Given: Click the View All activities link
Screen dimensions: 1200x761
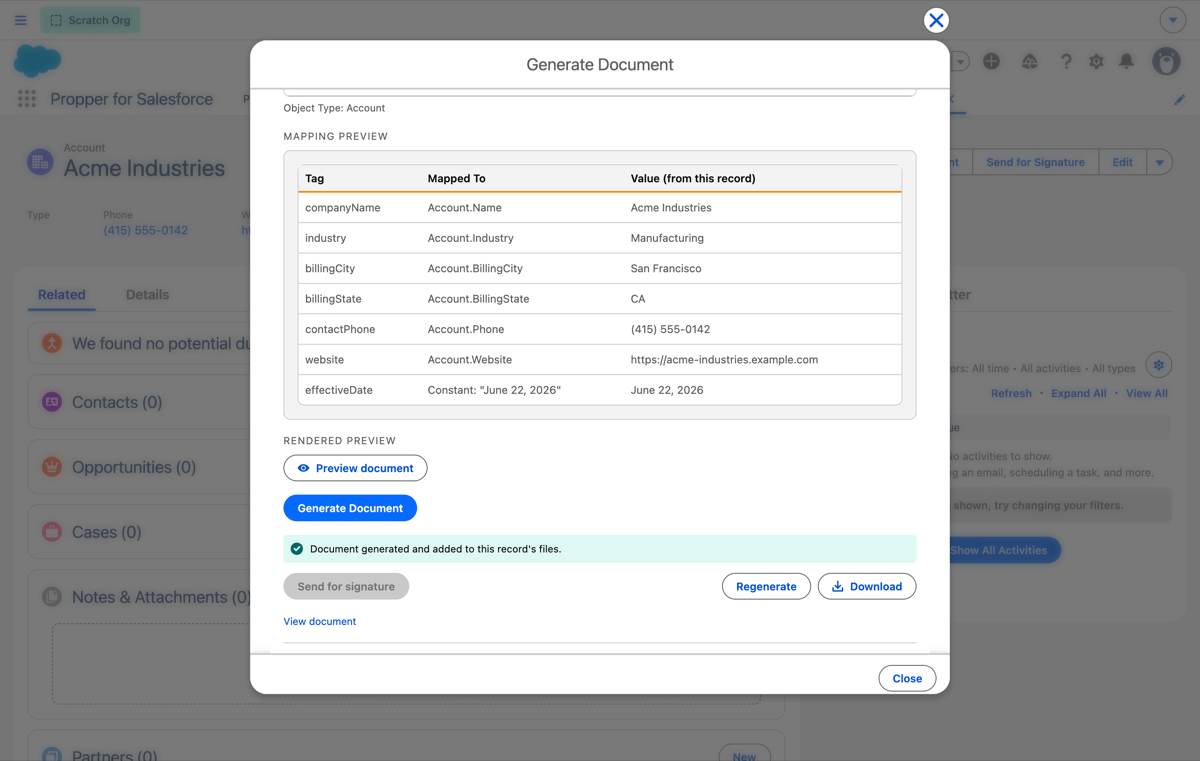Looking at the screenshot, I should [x=1147, y=393].
